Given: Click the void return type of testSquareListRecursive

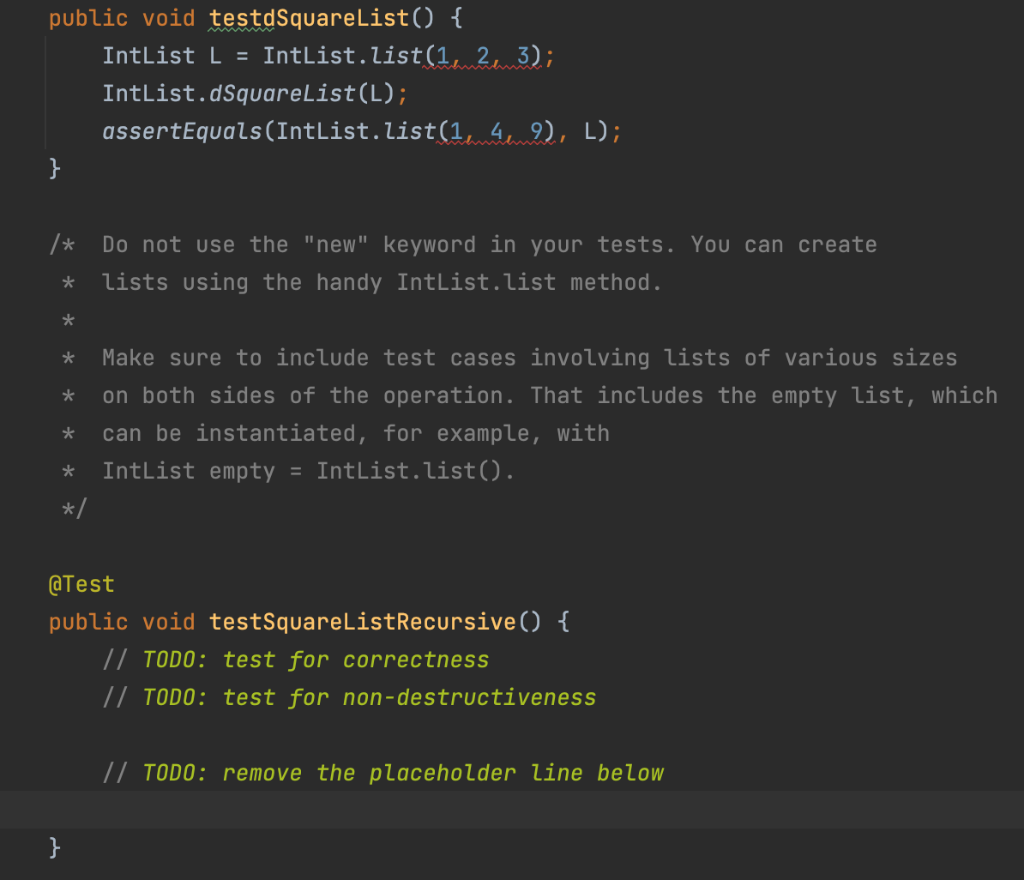Looking at the screenshot, I should [167, 621].
